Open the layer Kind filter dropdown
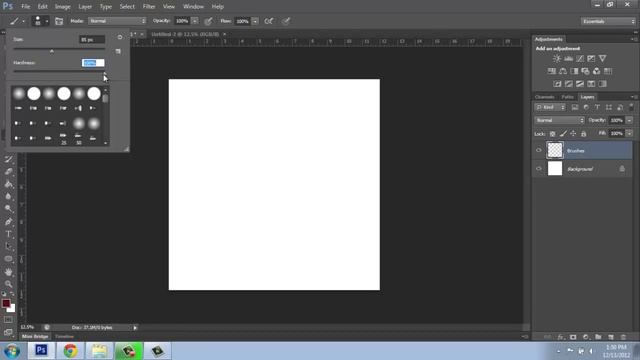The image size is (640, 360). click(x=550, y=107)
